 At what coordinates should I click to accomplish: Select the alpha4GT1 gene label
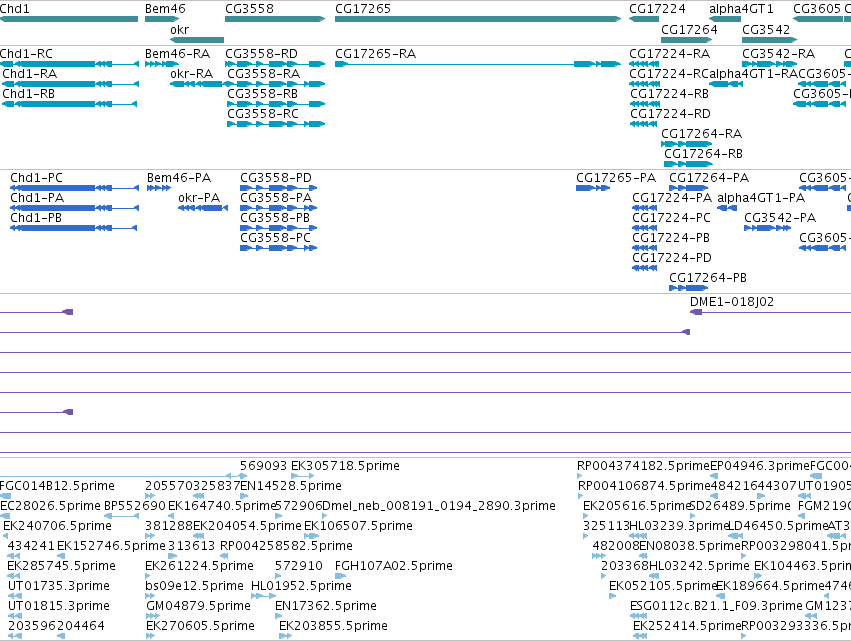click(x=741, y=9)
